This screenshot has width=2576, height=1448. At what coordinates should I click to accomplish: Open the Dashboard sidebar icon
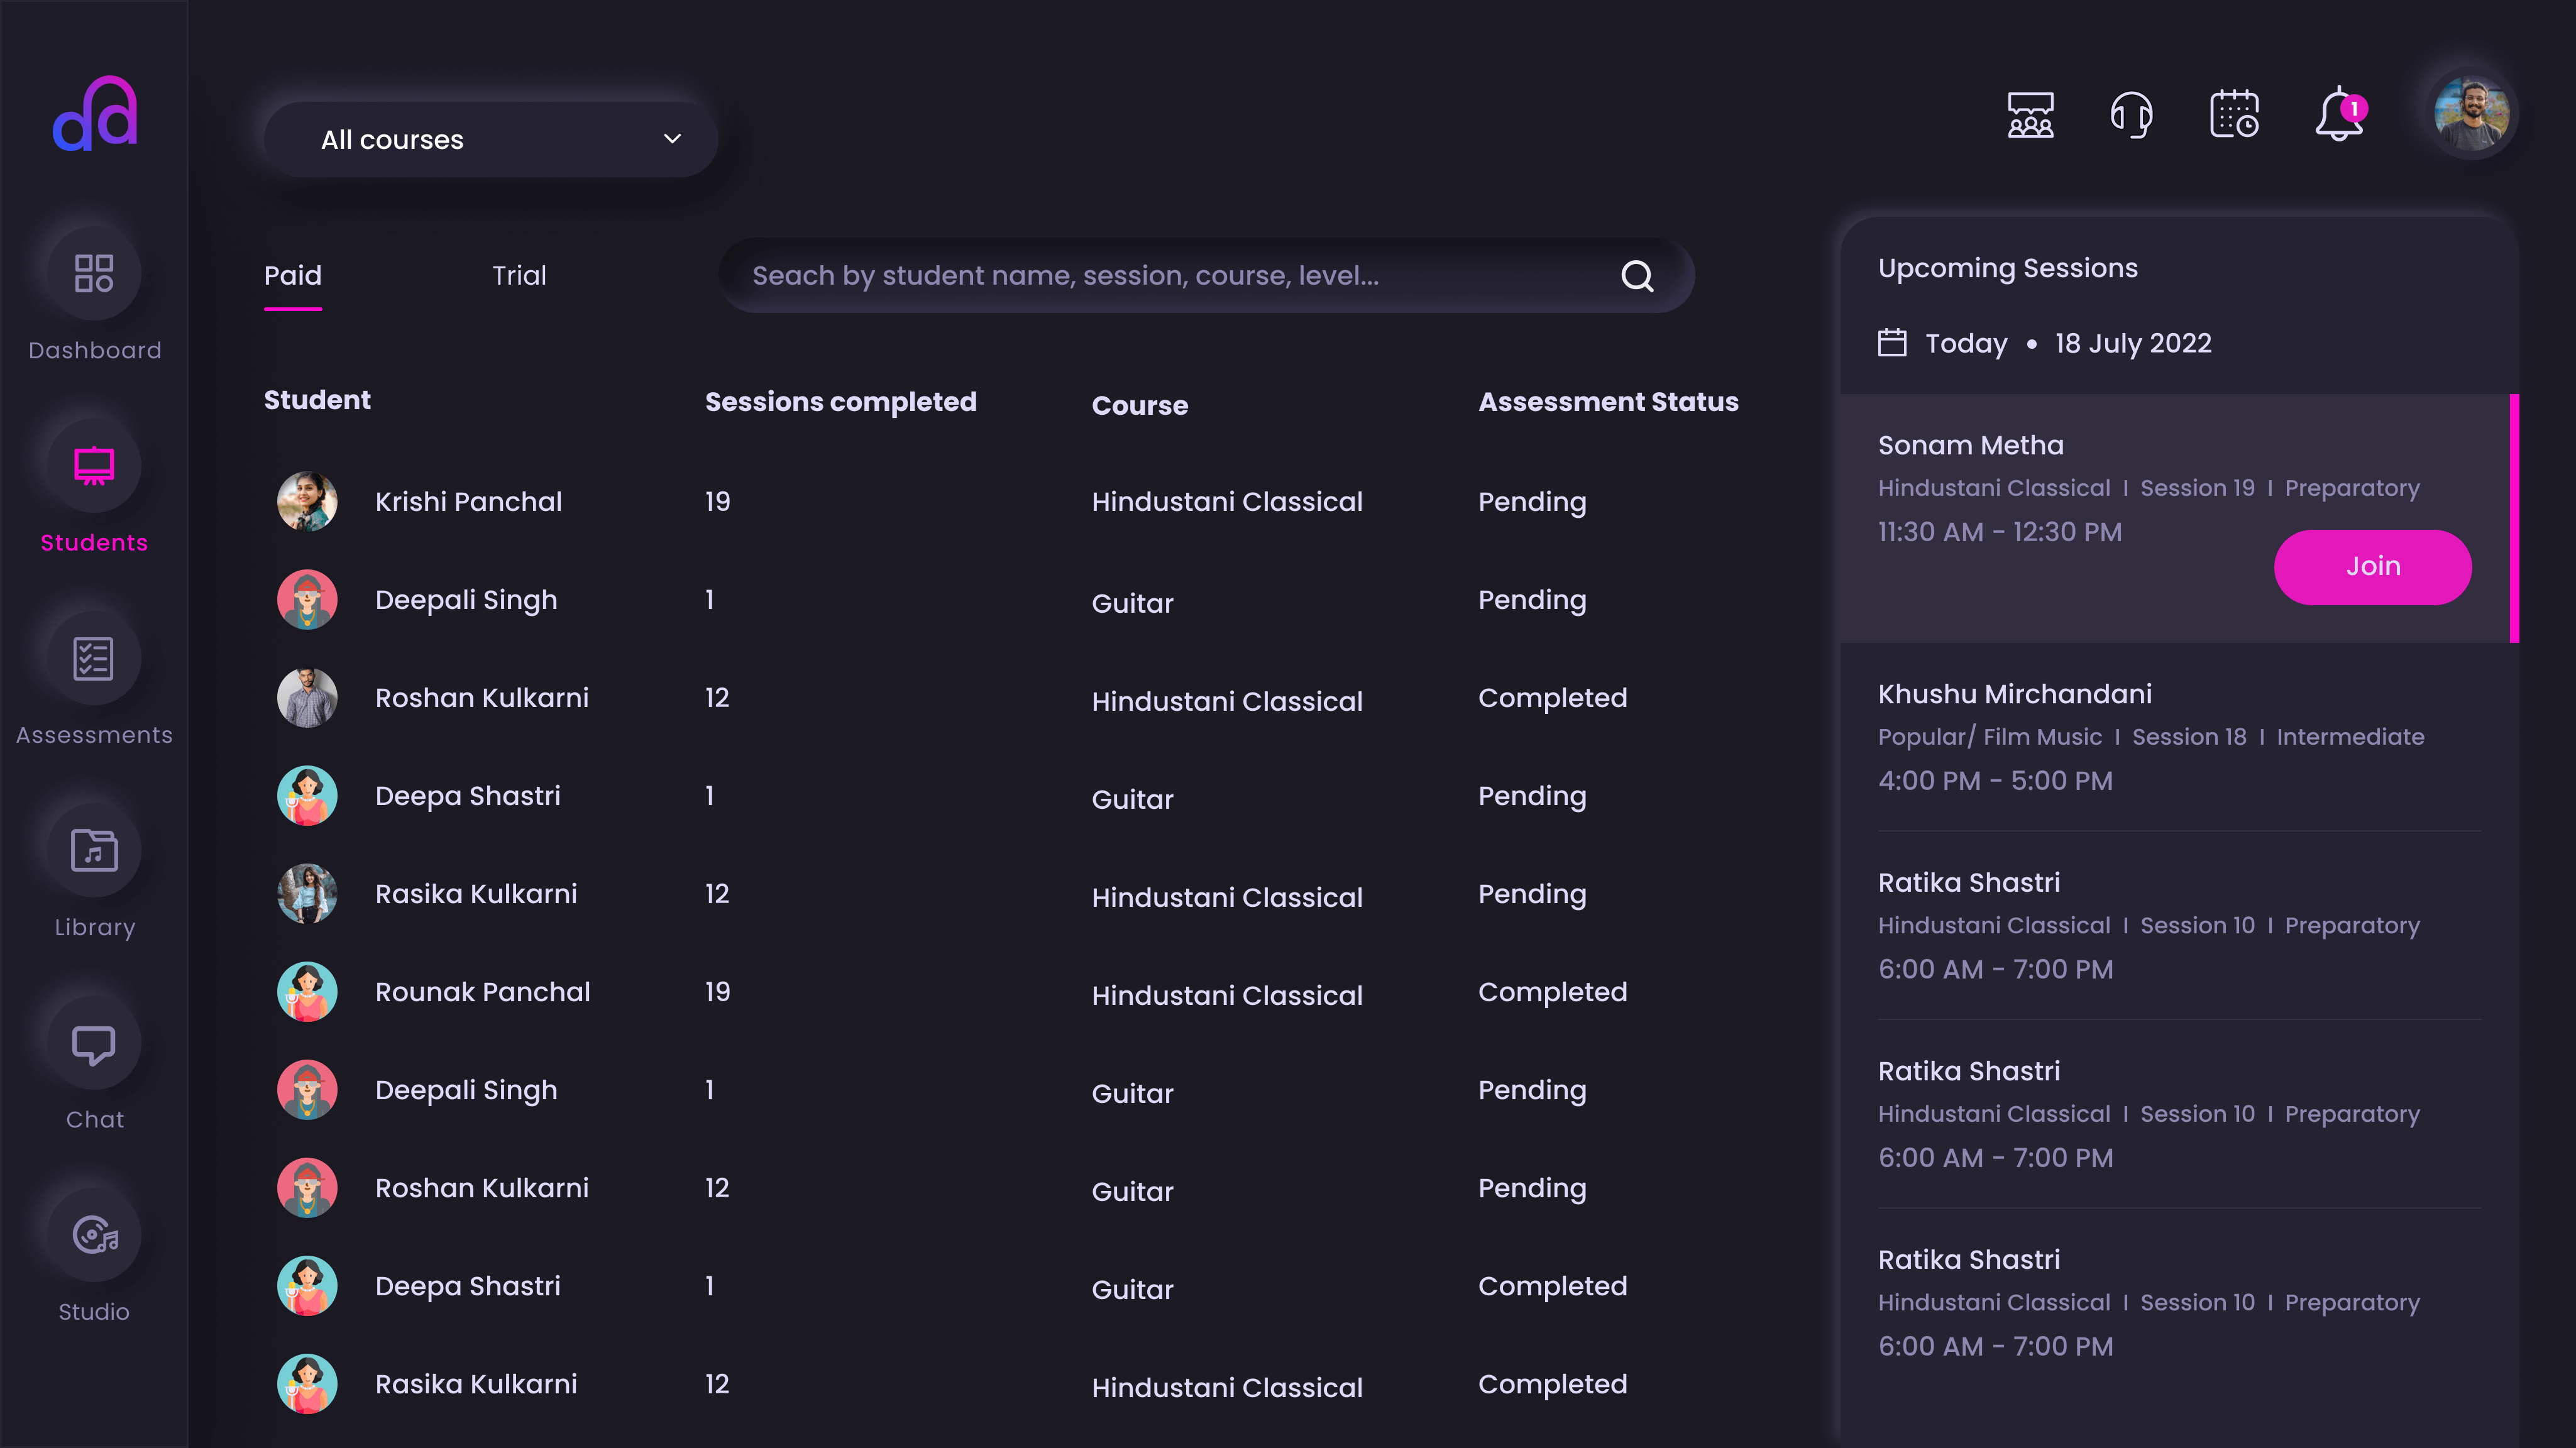[x=94, y=273]
